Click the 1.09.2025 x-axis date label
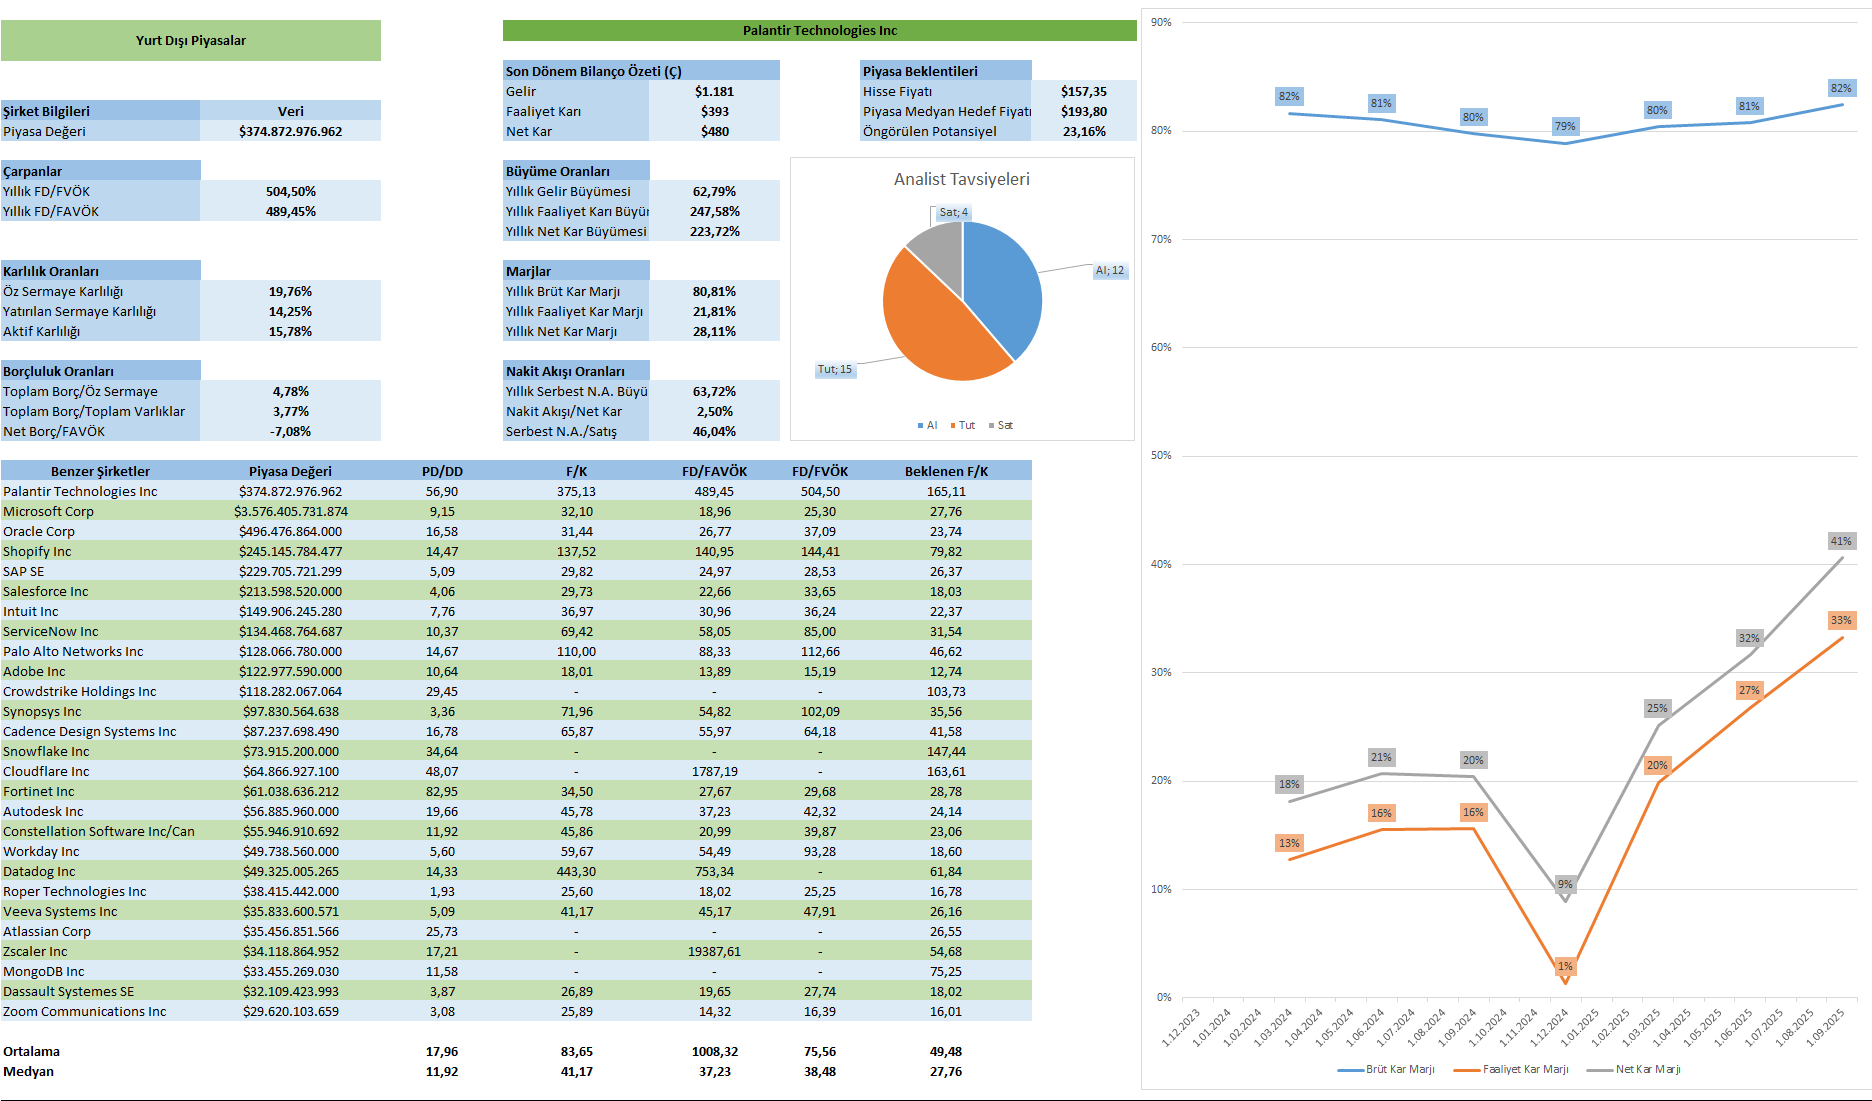 [1825, 1028]
